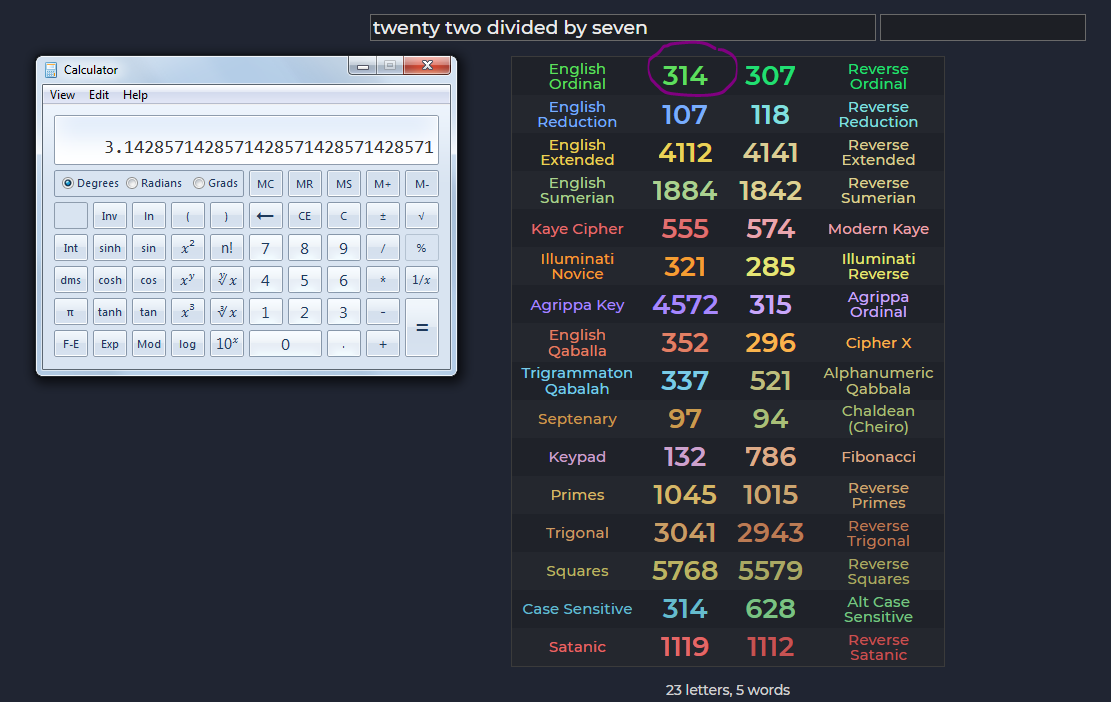The width and height of the screenshot is (1111, 702).
Task: Click the phrase field reading 'twenty two divided by seven'
Action: [623, 28]
